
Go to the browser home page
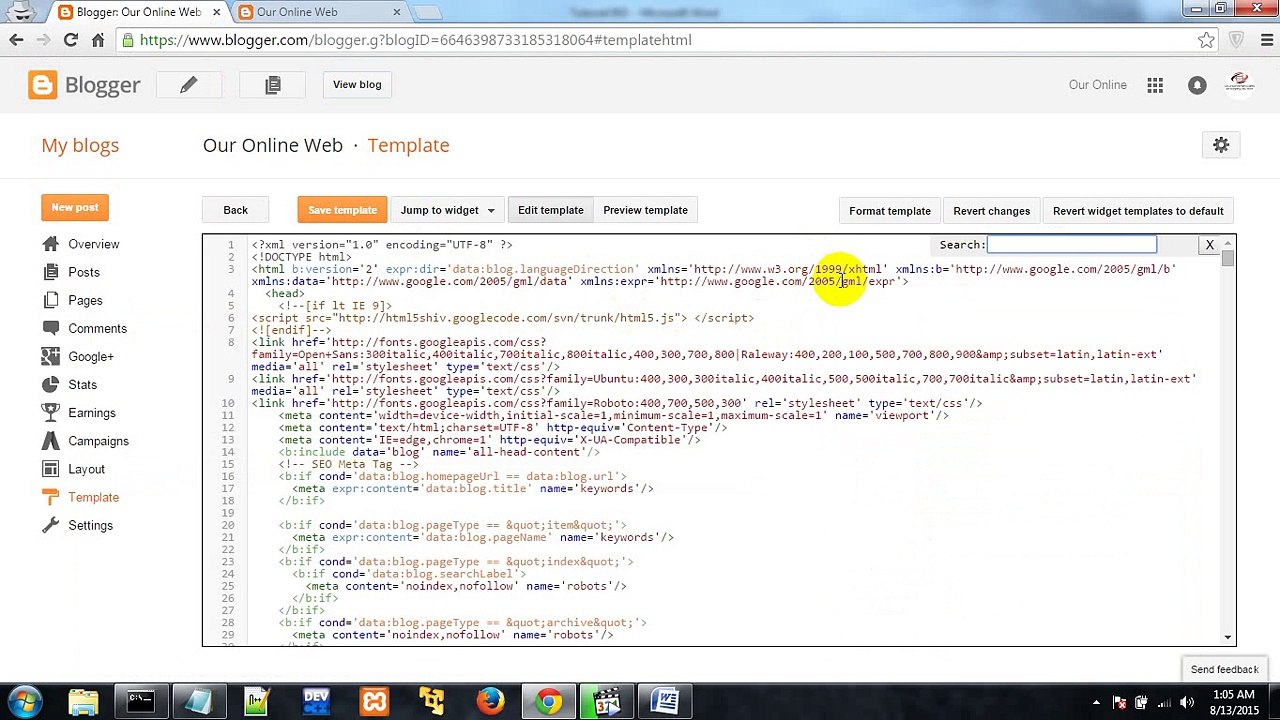click(x=98, y=40)
